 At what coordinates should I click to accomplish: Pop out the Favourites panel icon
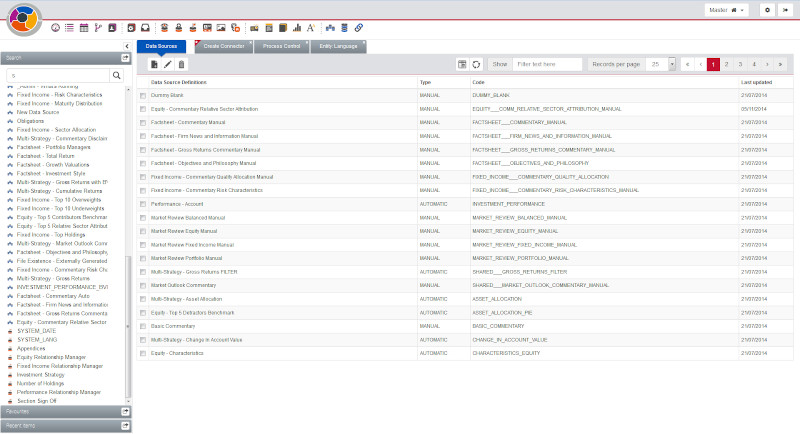pyautogui.click(x=125, y=412)
